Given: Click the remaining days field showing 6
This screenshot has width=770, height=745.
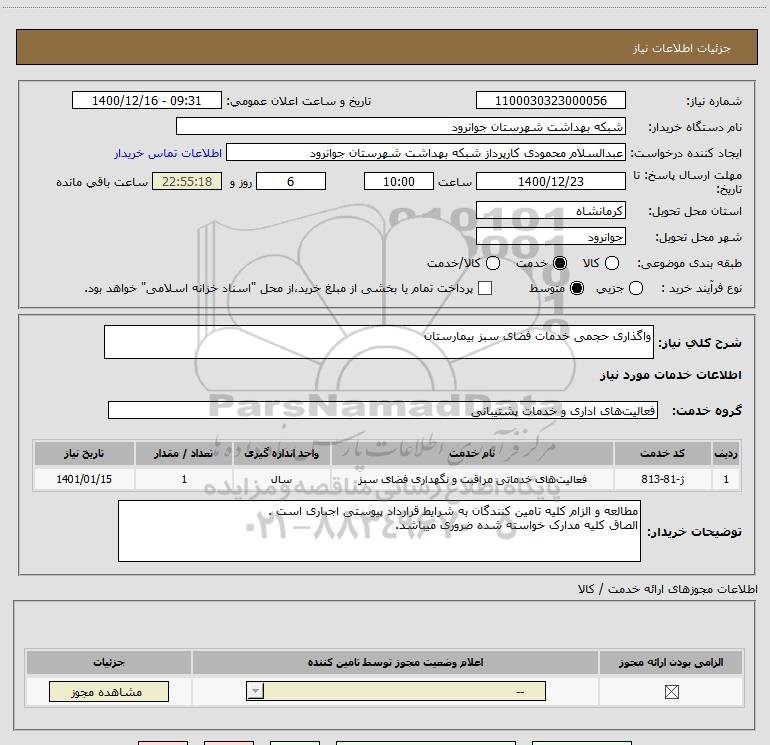Looking at the screenshot, I should pyautogui.click(x=291, y=181).
